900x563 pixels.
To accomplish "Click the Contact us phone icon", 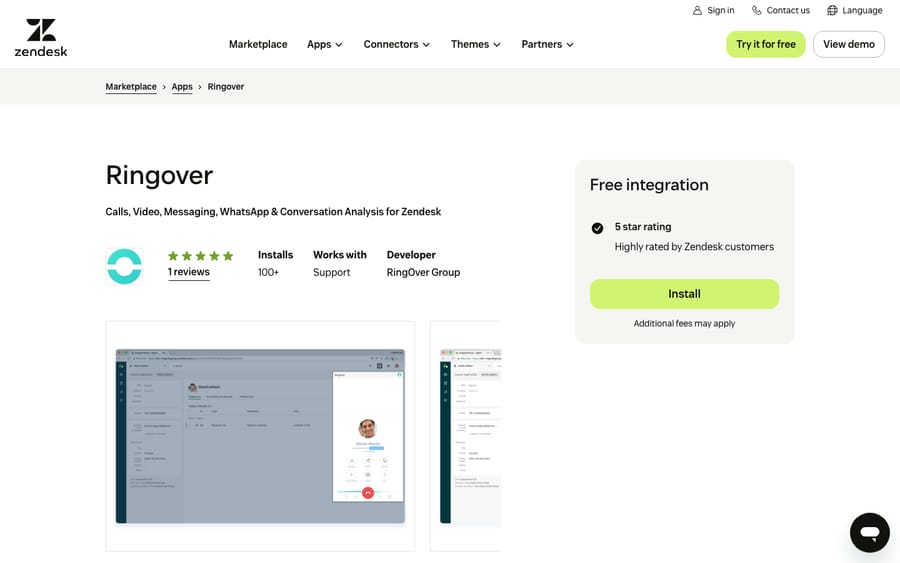I will tap(757, 10).
